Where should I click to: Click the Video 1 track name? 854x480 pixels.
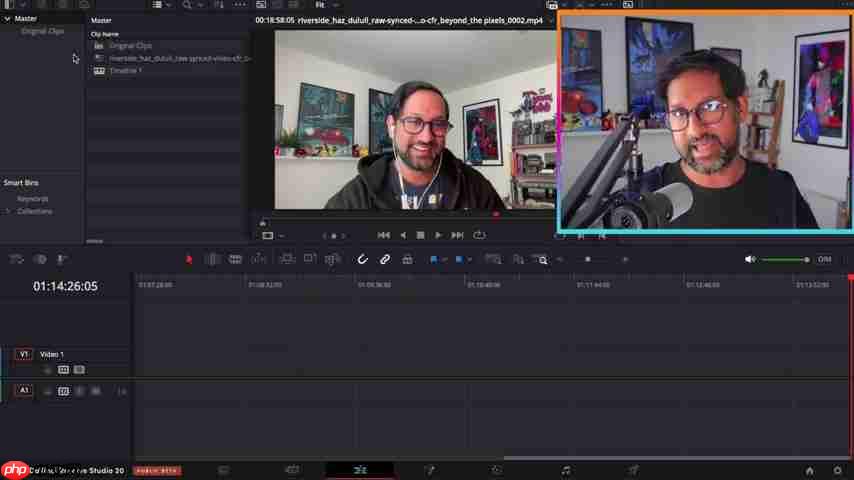[x=52, y=355]
